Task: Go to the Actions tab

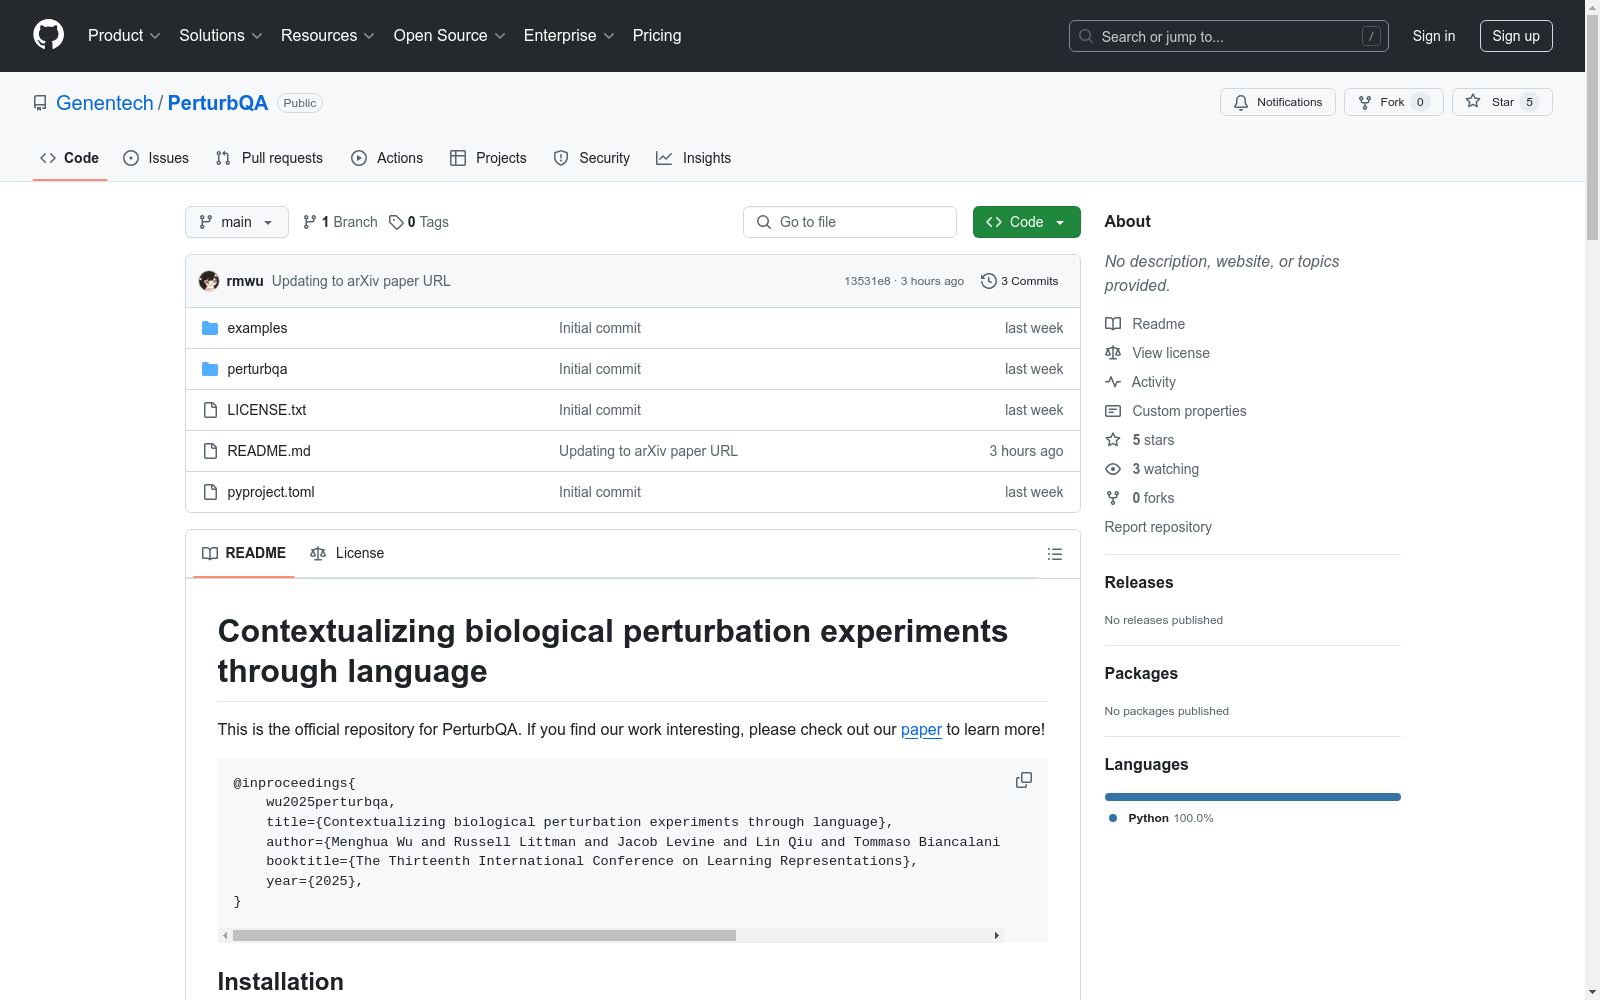Action: click(x=387, y=158)
